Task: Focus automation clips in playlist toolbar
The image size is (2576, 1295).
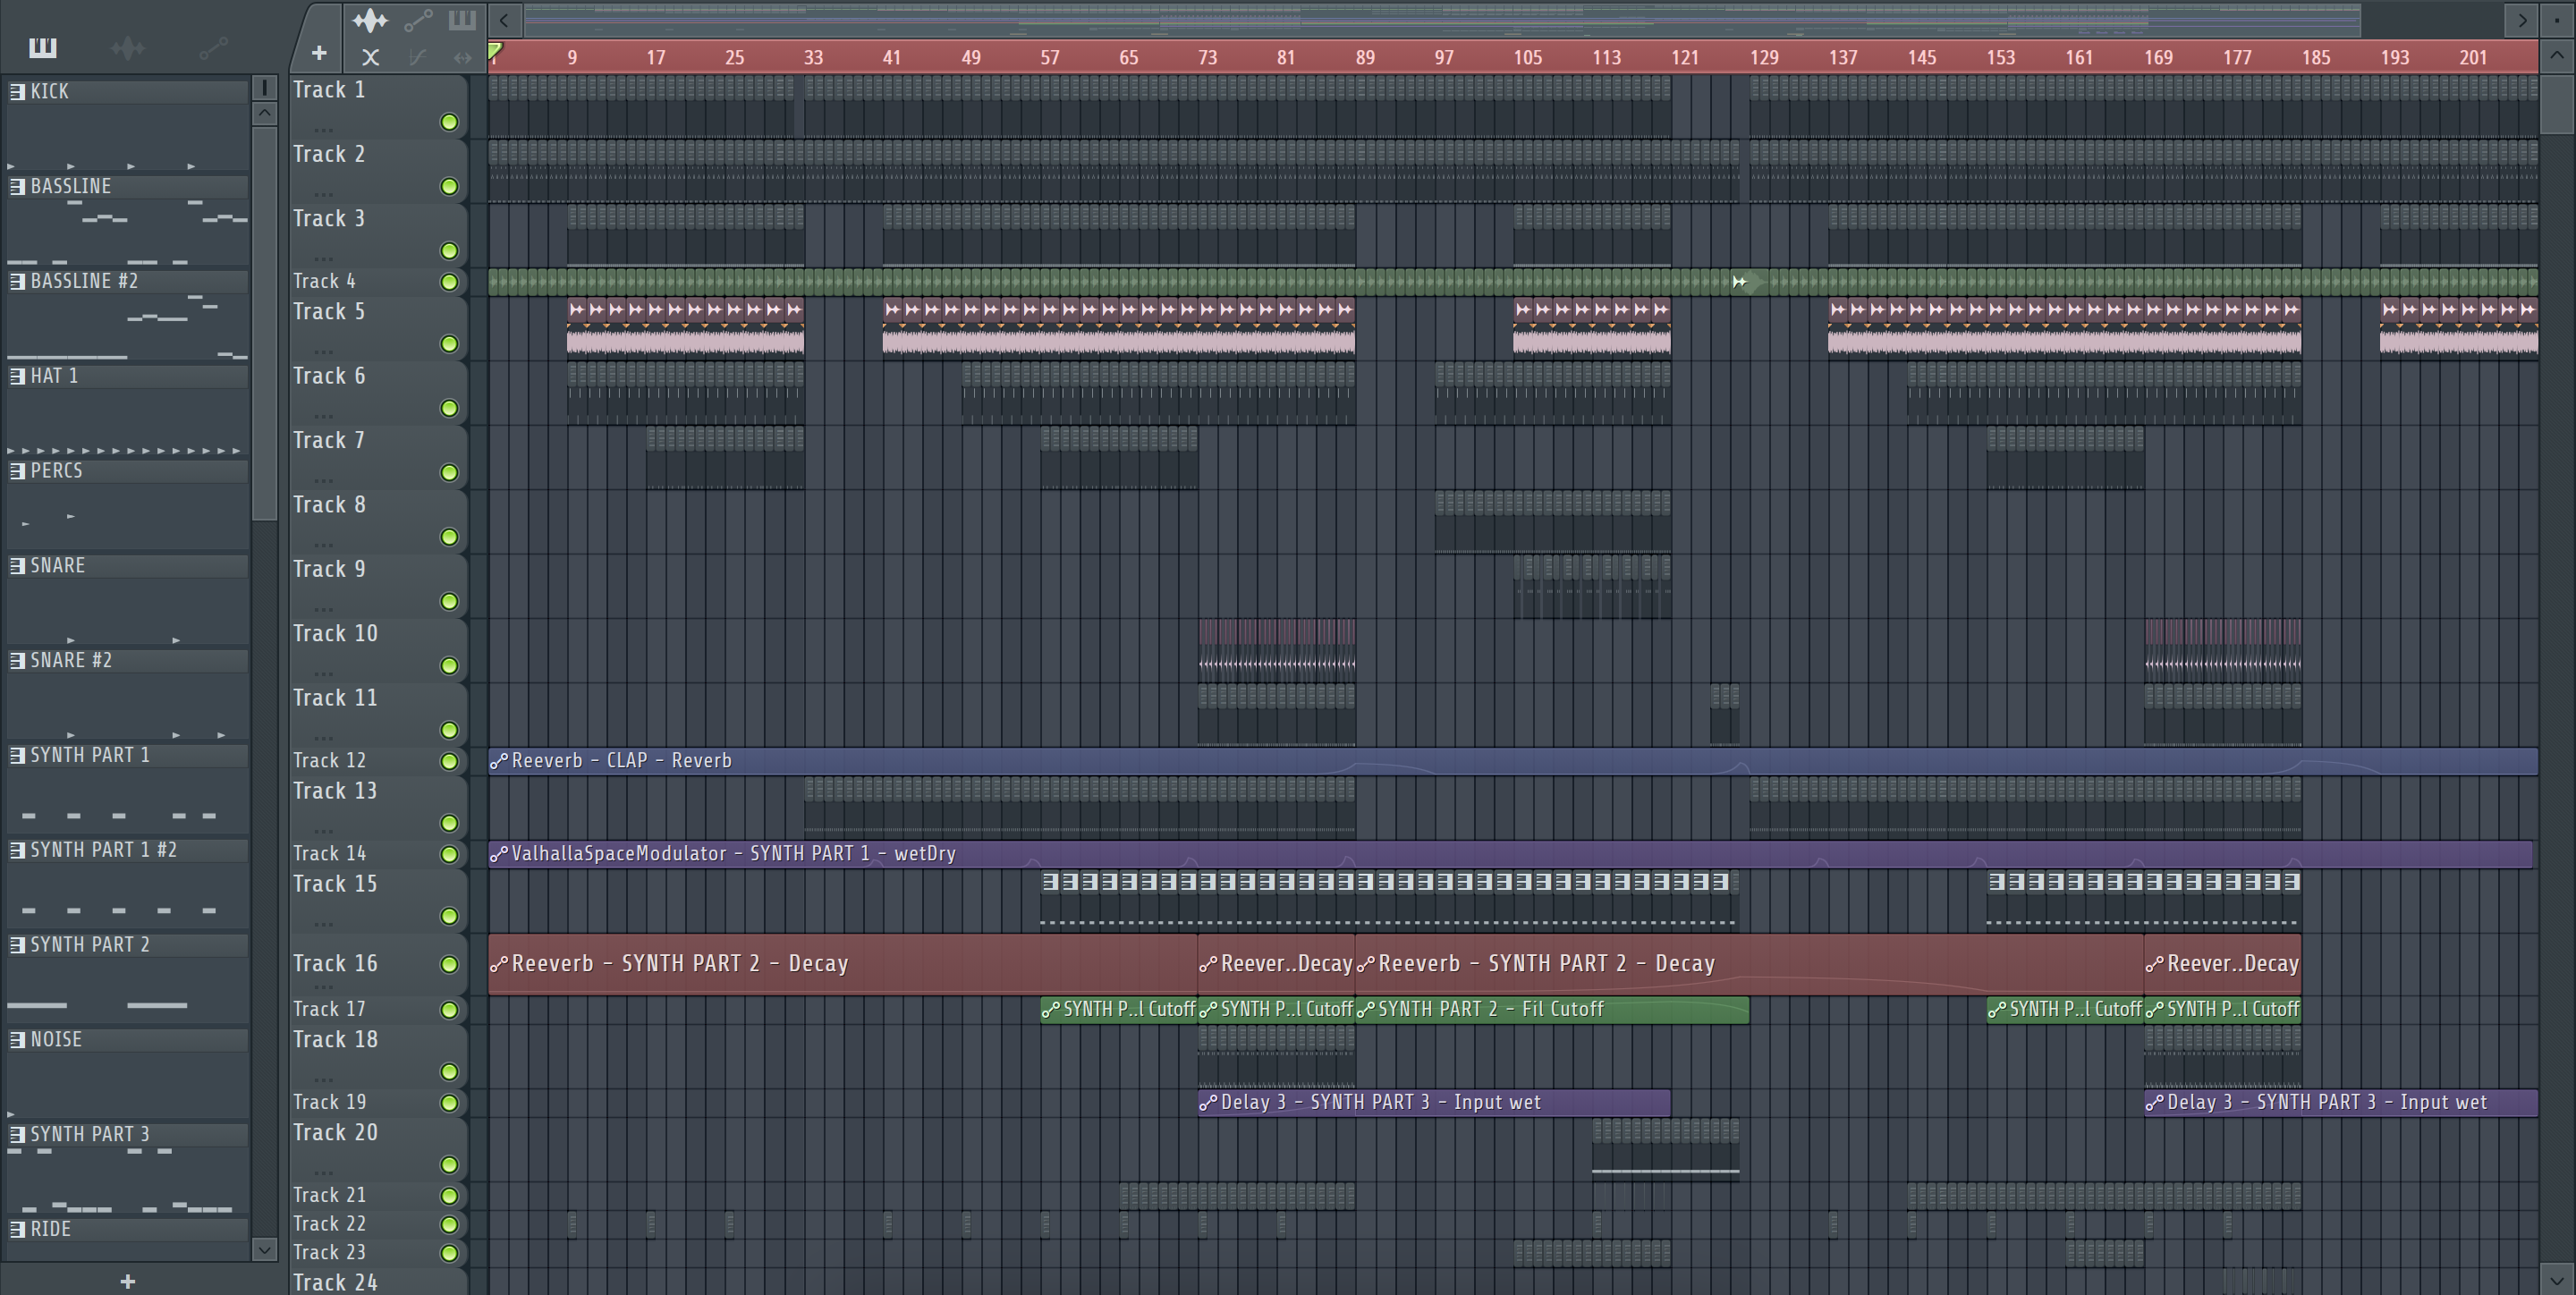Action: click(418, 19)
